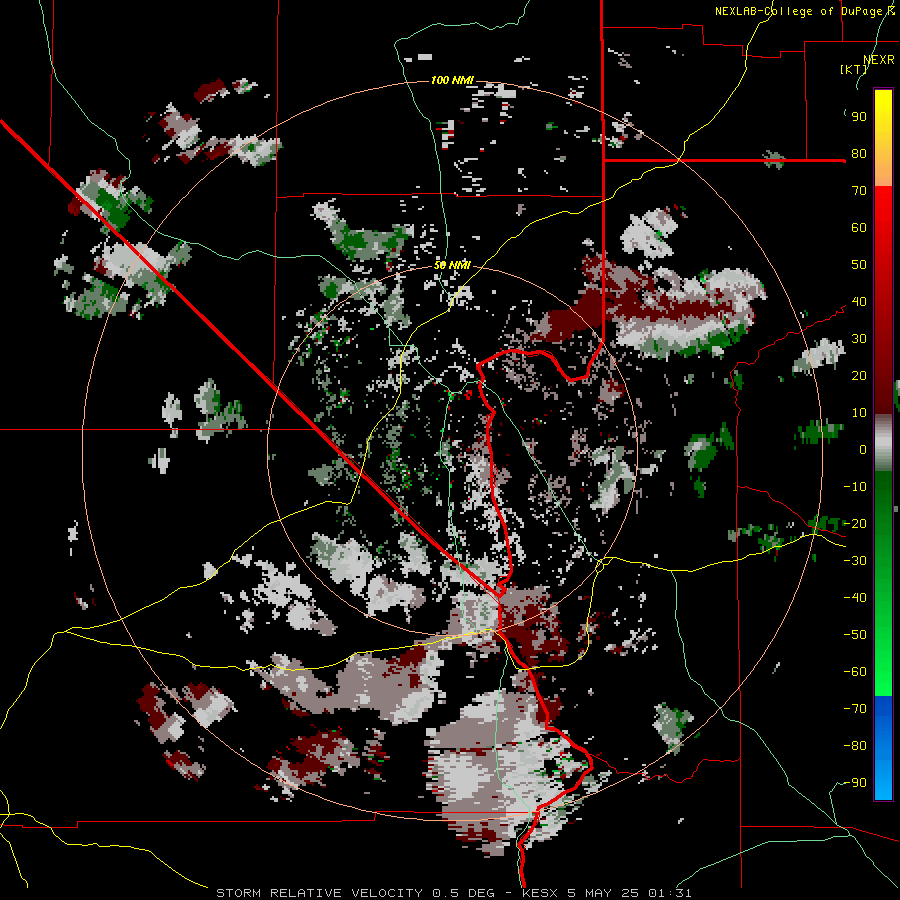Click the STORM RELATIVE VELOCITY caption text

pos(319,893)
